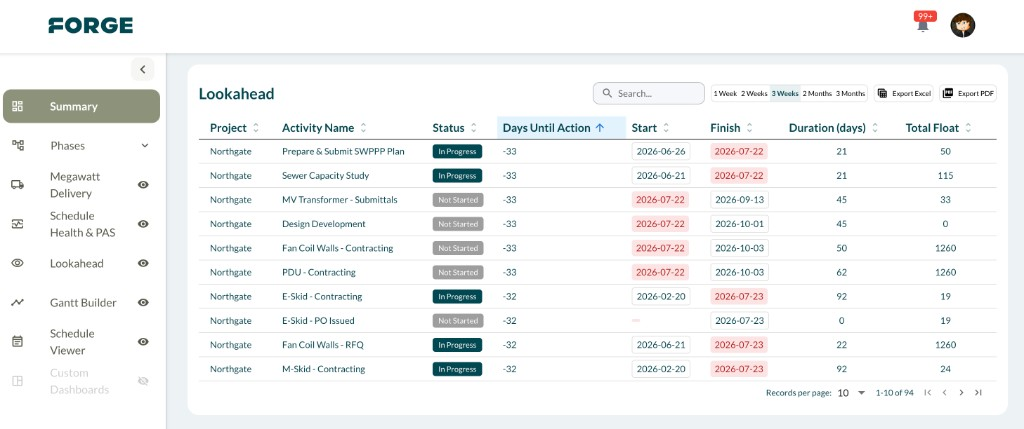
Task: Sort table by Total Float column
Action: [x=938, y=128]
